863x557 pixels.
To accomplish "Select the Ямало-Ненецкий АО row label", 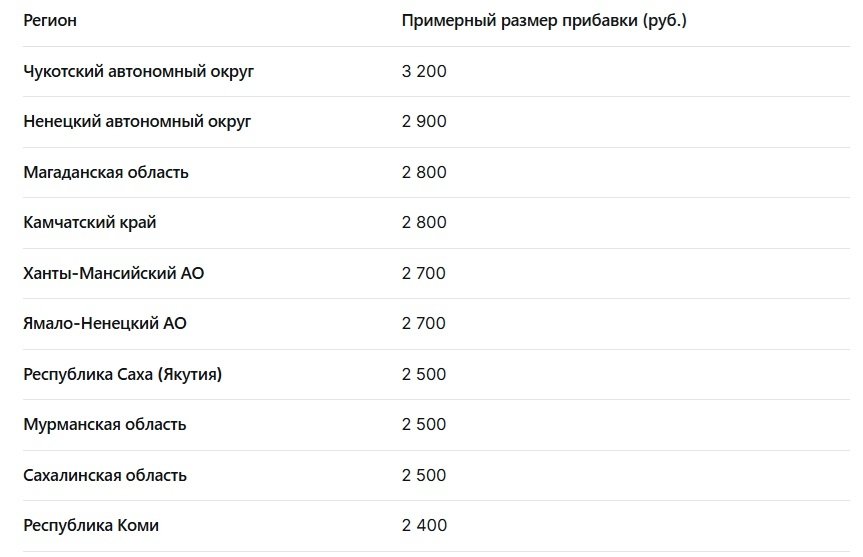I will [105, 324].
